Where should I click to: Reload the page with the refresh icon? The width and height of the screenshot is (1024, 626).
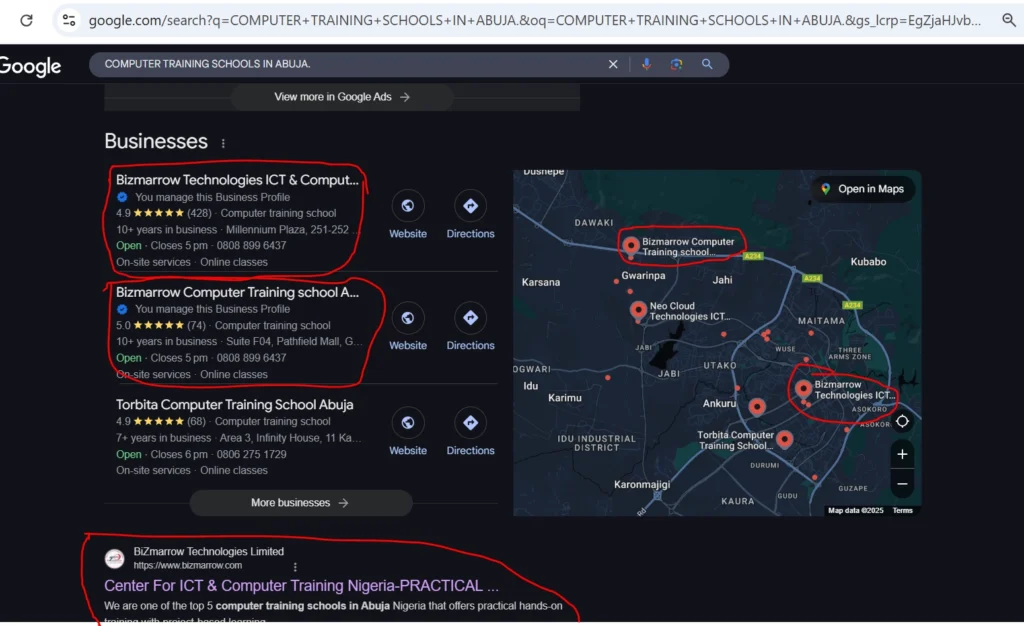pyautogui.click(x=26, y=20)
